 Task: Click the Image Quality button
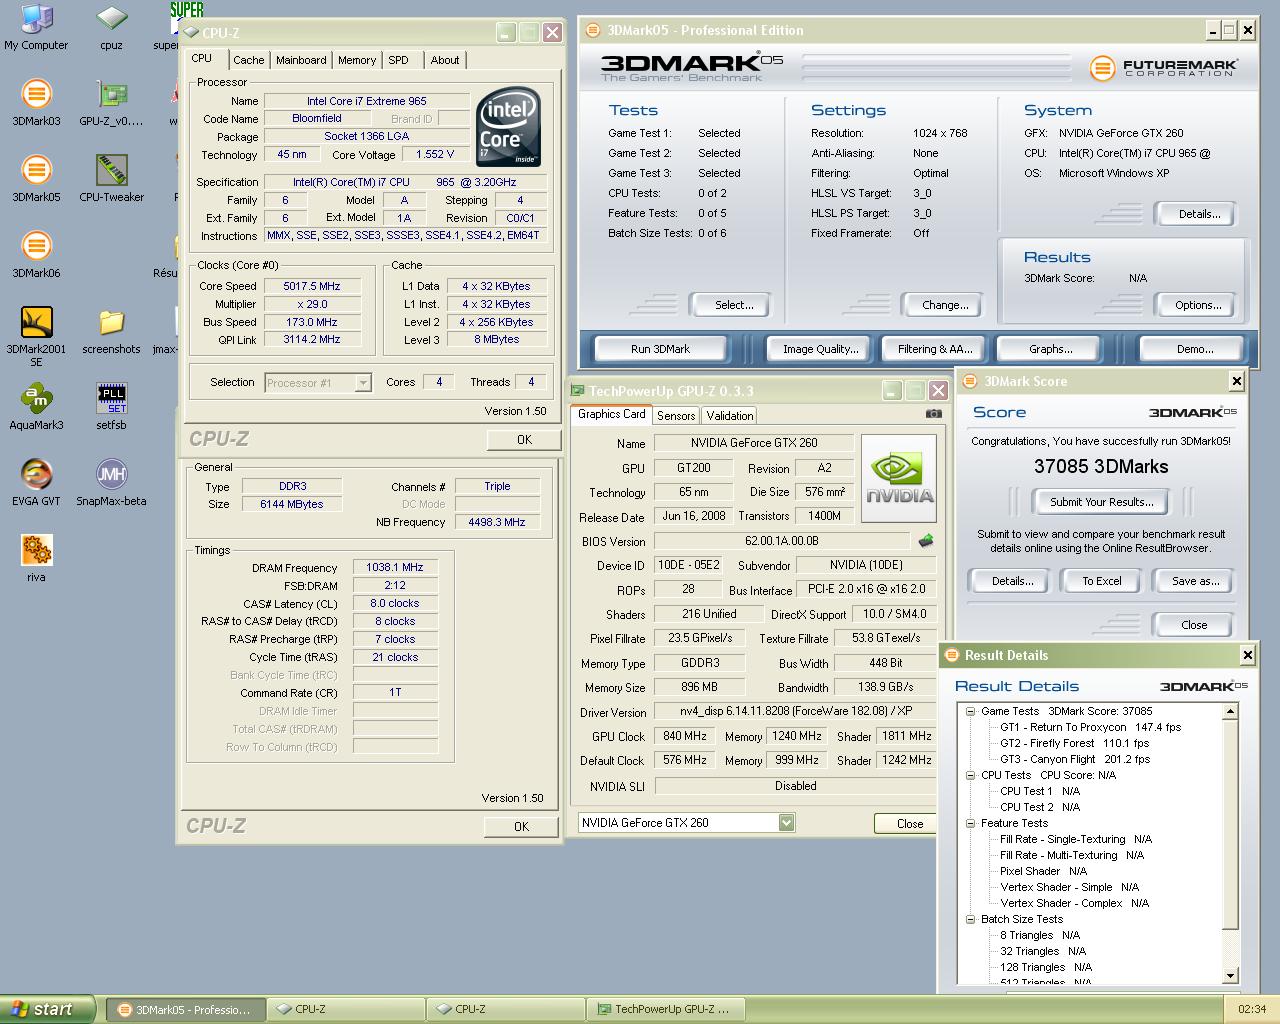(x=820, y=349)
